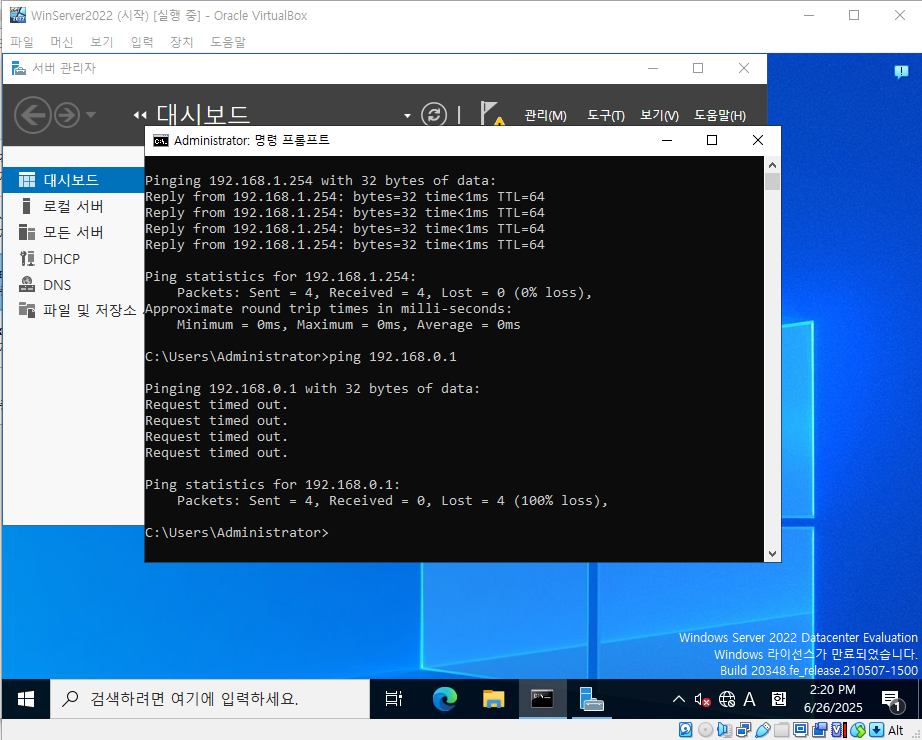Viewport: 922px width, 740px height.
Task: Click the taskbar search box
Action: click(x=210, y=699)
